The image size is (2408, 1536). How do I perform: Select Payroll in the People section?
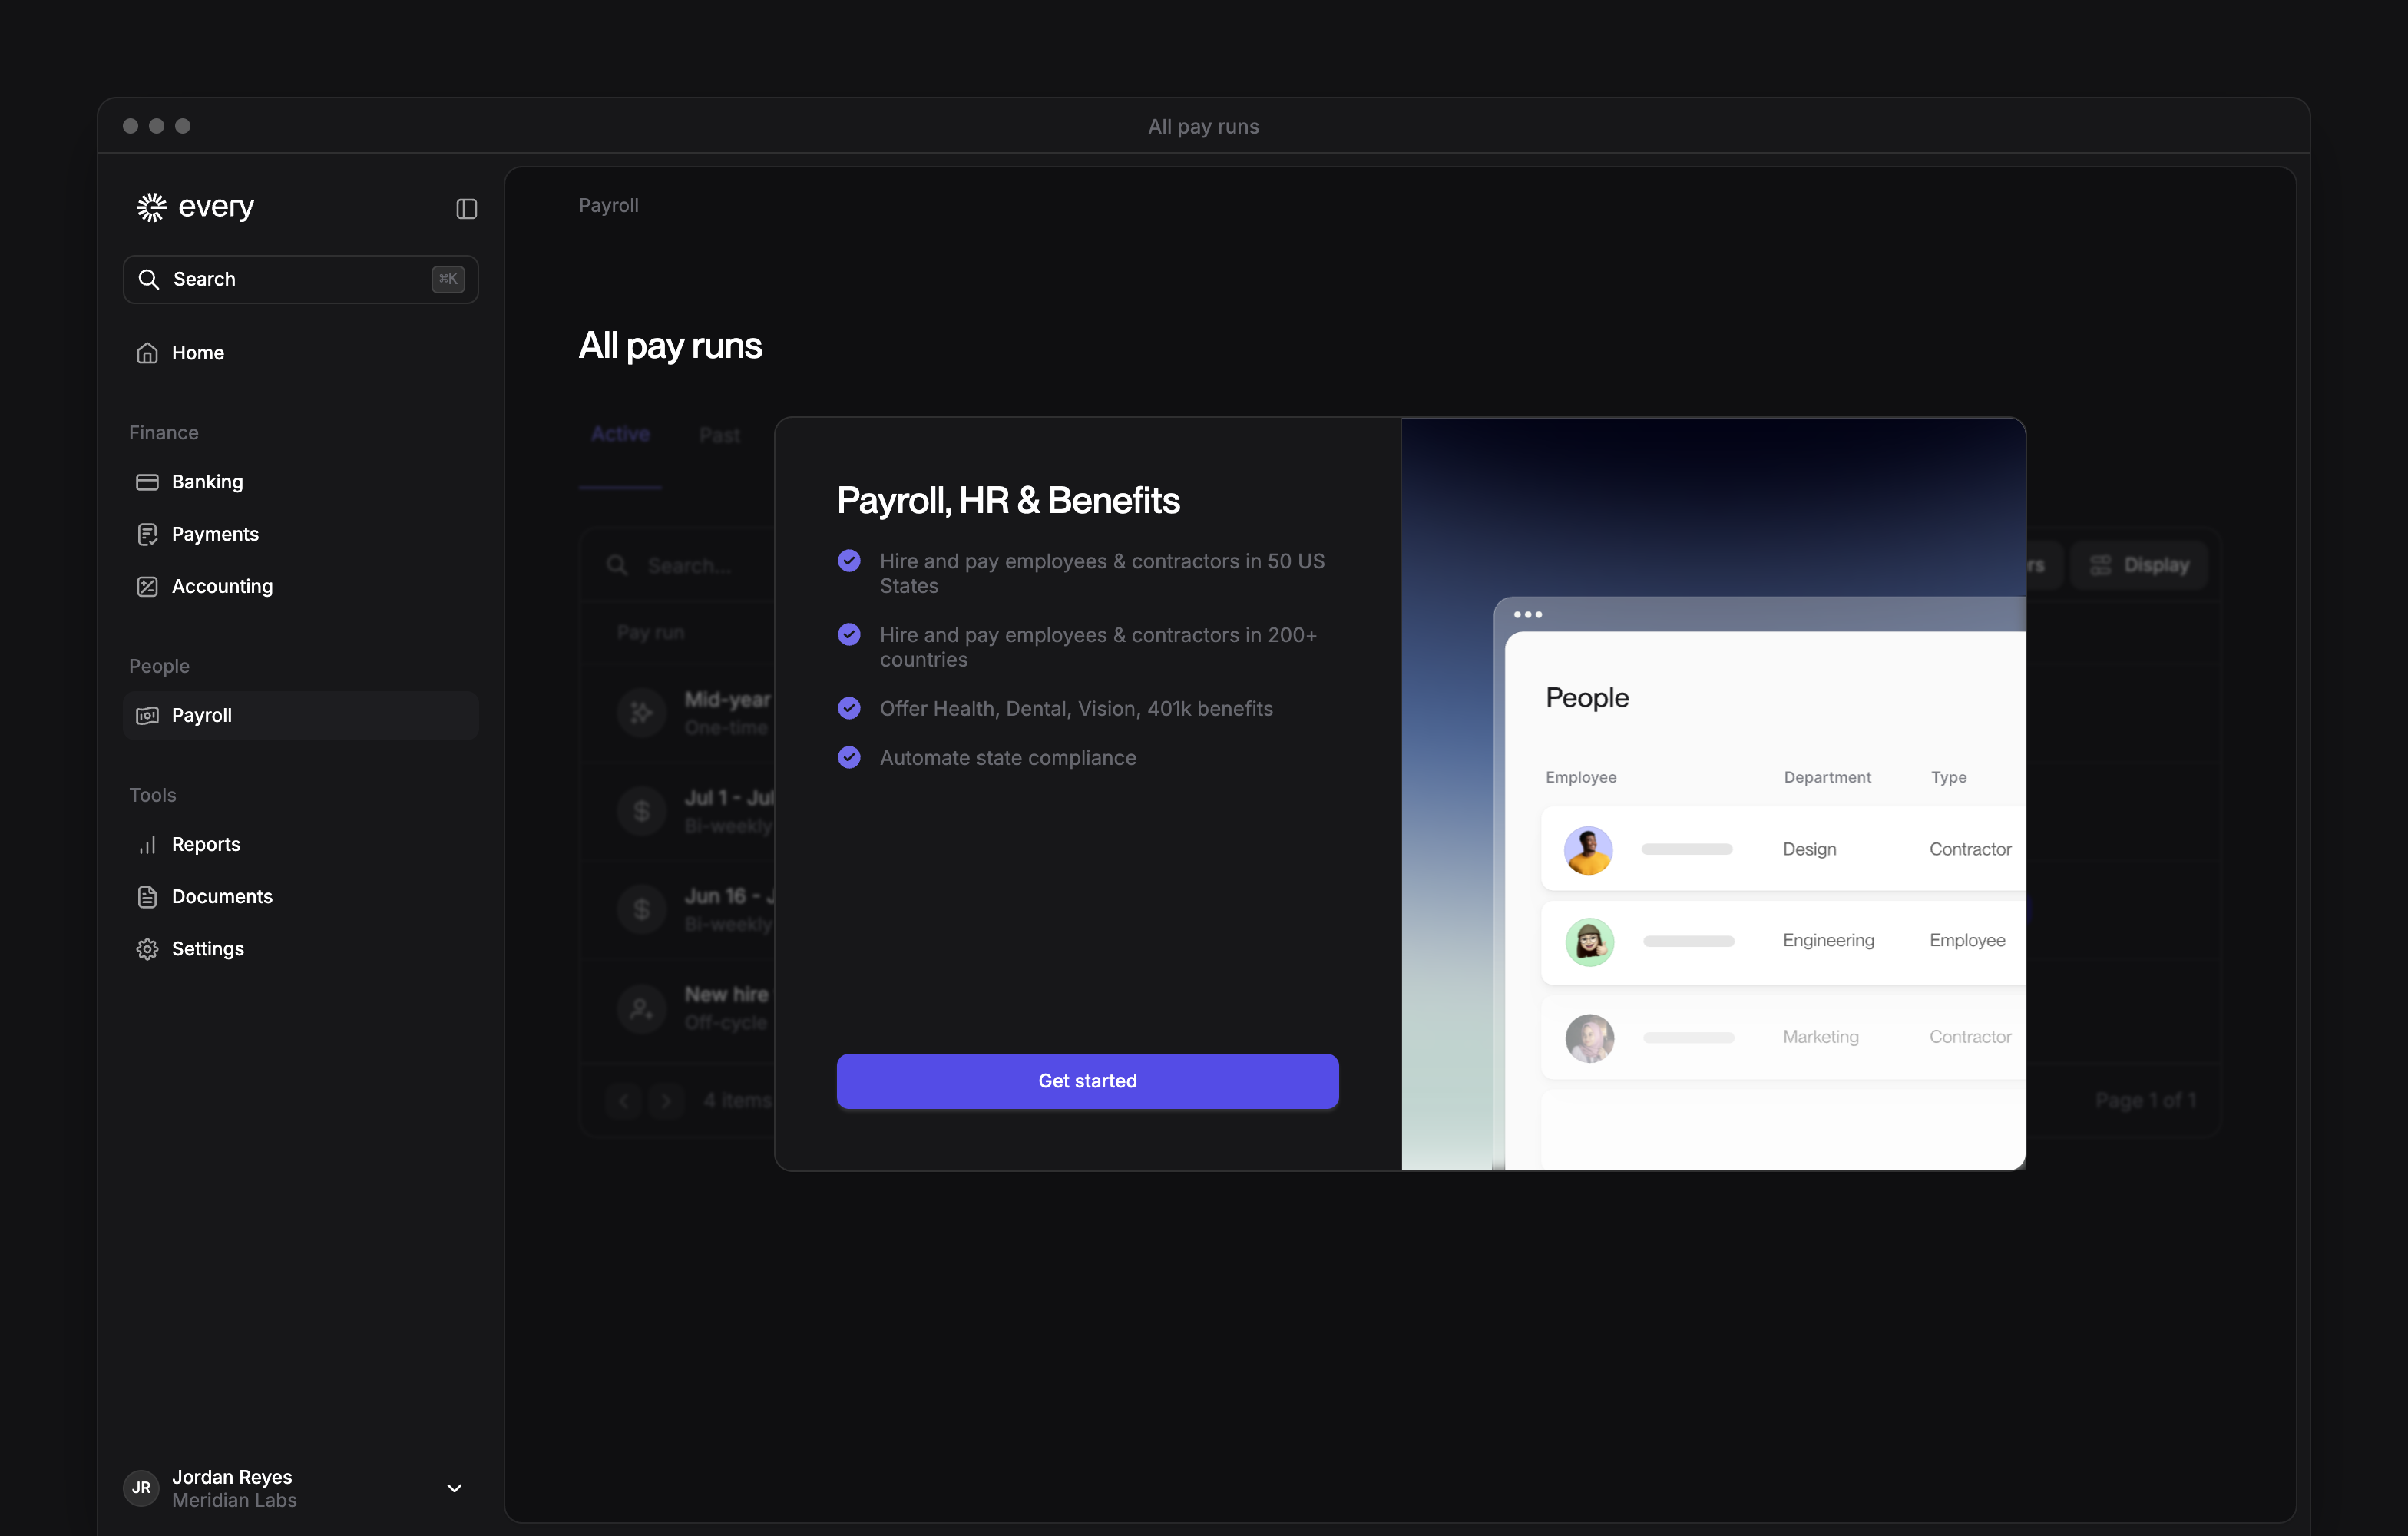click(x=300, y=715)
